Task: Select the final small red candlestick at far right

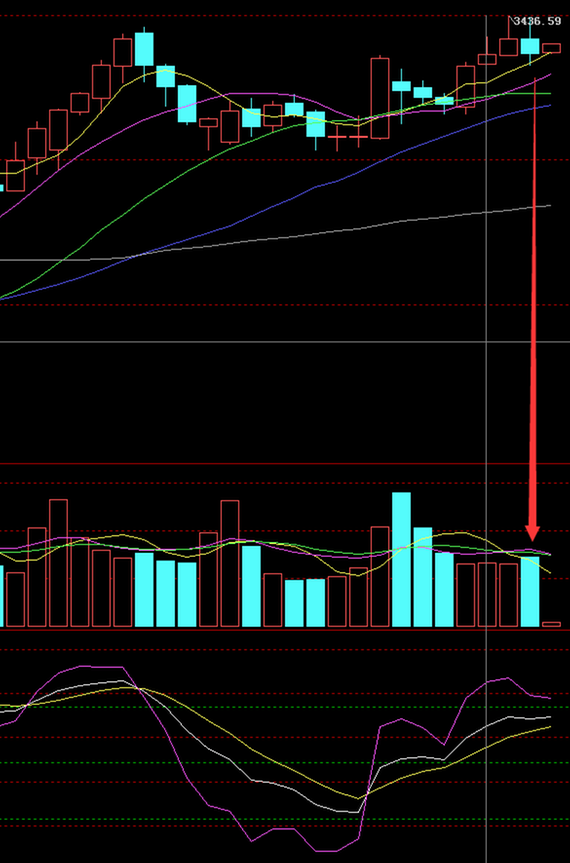Action: click(551, 48)
